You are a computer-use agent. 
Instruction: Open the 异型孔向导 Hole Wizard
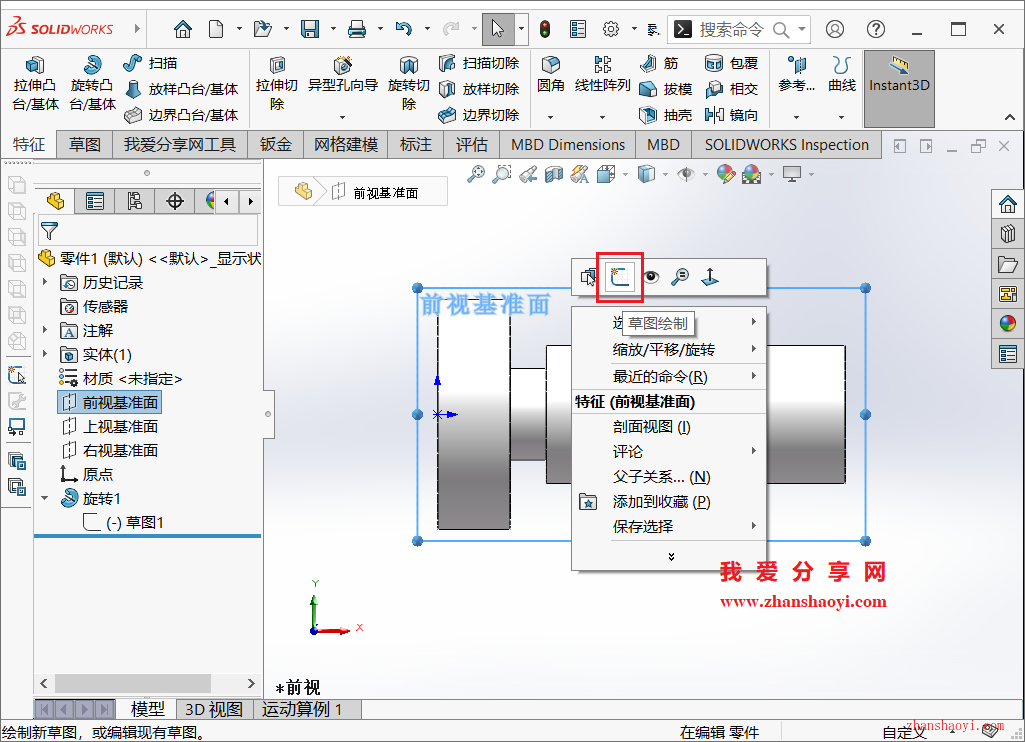point(340,78)
